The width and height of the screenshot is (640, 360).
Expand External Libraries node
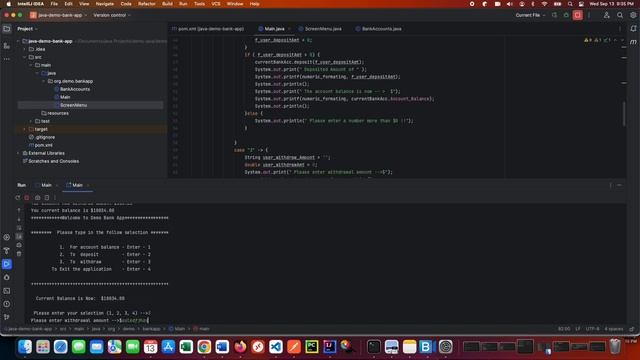click(x=18, y=153)
